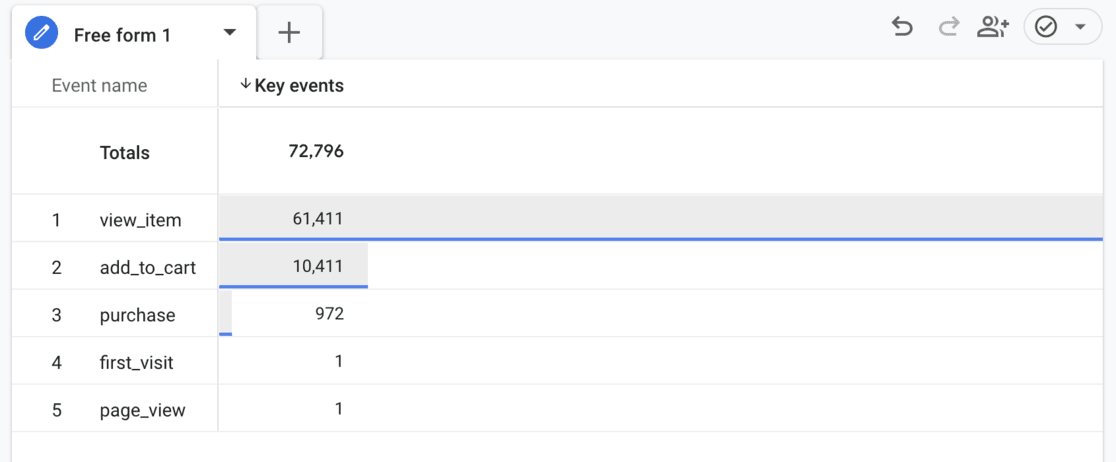
Task: Select the Free form 1 tab
Action: (x=122, y=35)
